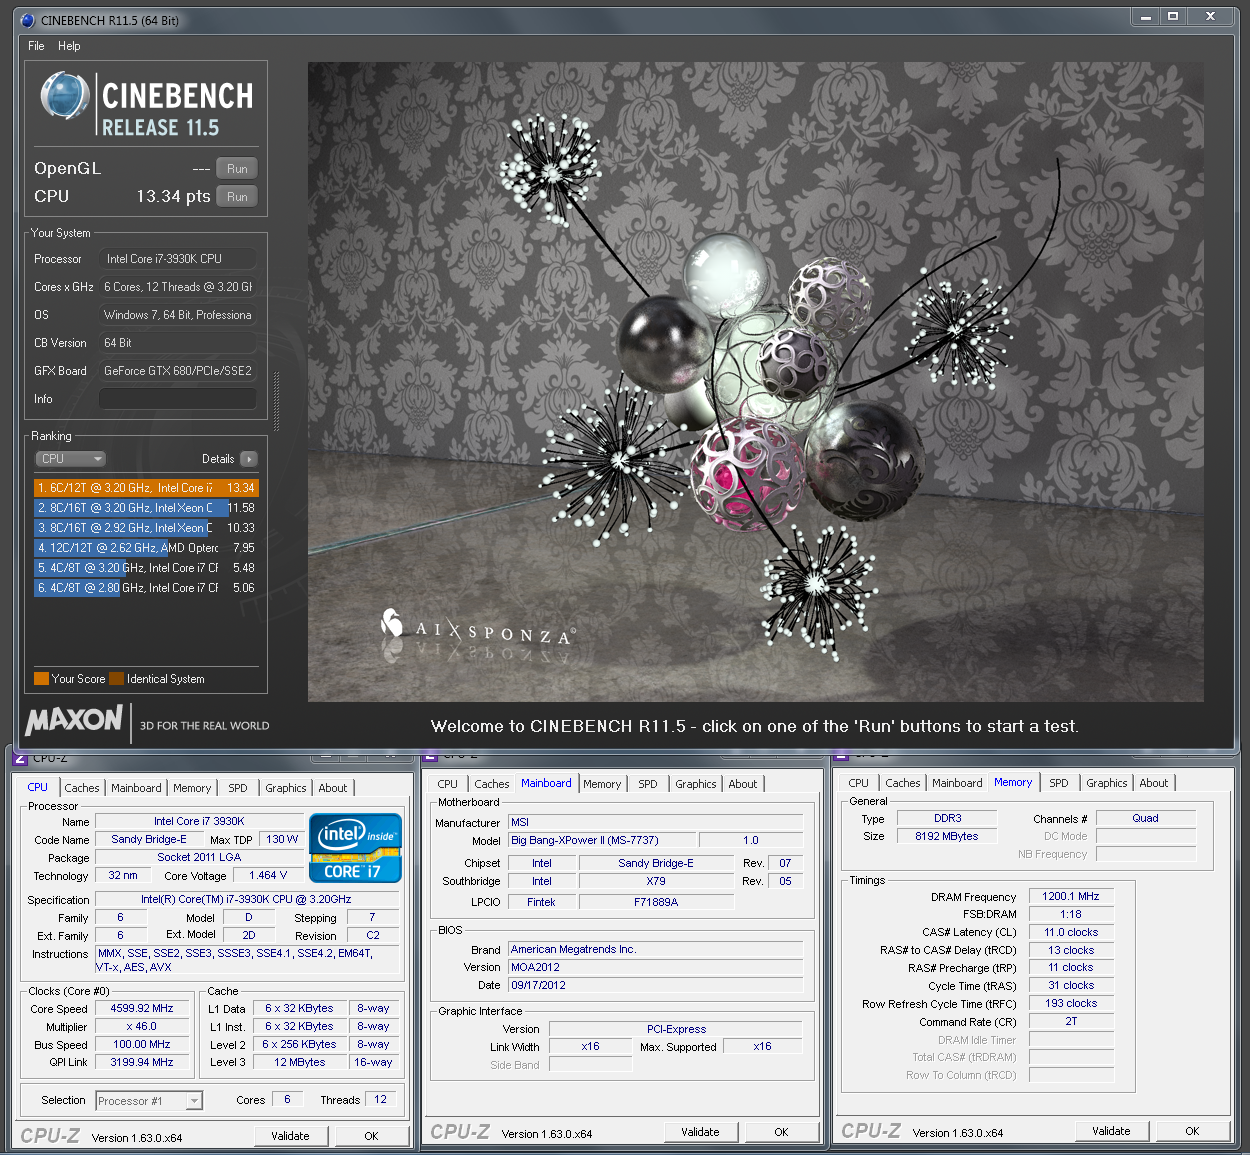Click the GFX Board value GeForce GTX 680
This screenshot has height=1155, width=1250.
[x=177, y=371]
